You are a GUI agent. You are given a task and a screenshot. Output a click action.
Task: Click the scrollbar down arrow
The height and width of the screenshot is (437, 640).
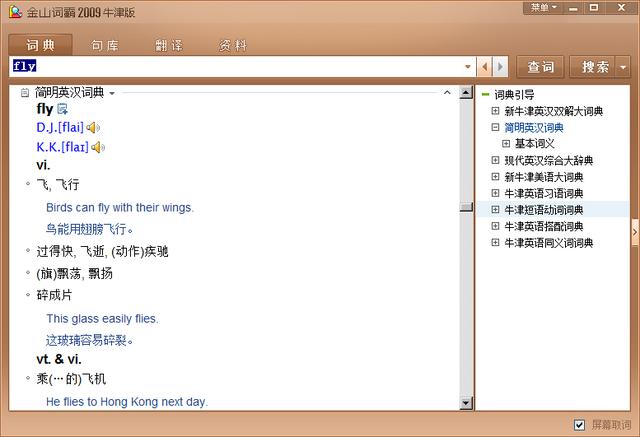click(x=466, y=403)
